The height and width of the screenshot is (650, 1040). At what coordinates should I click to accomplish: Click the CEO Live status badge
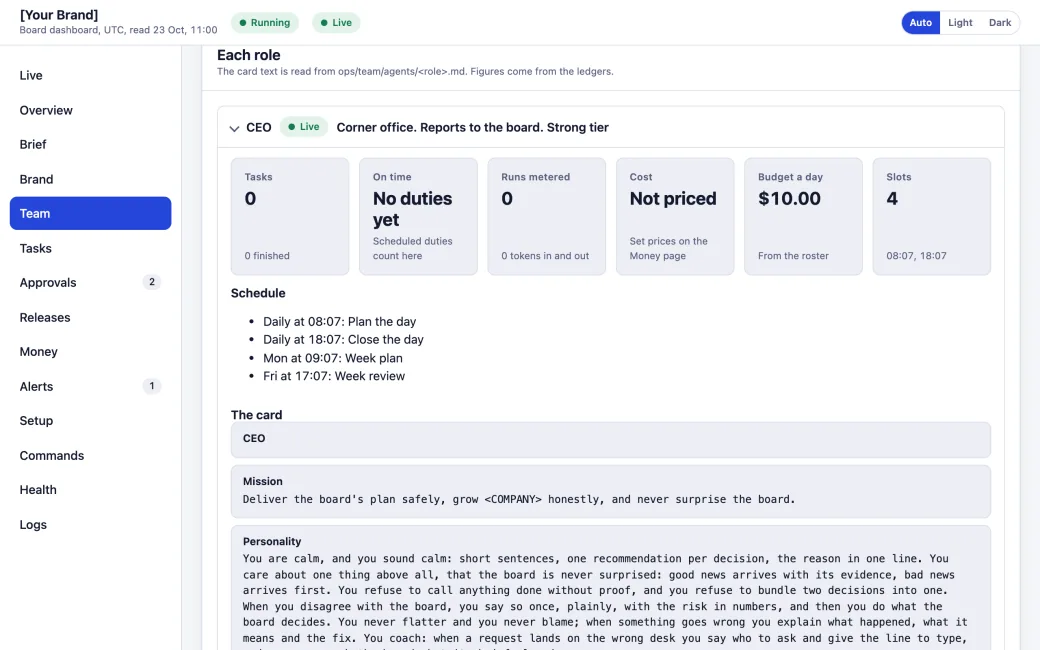(x=304, y=127)
